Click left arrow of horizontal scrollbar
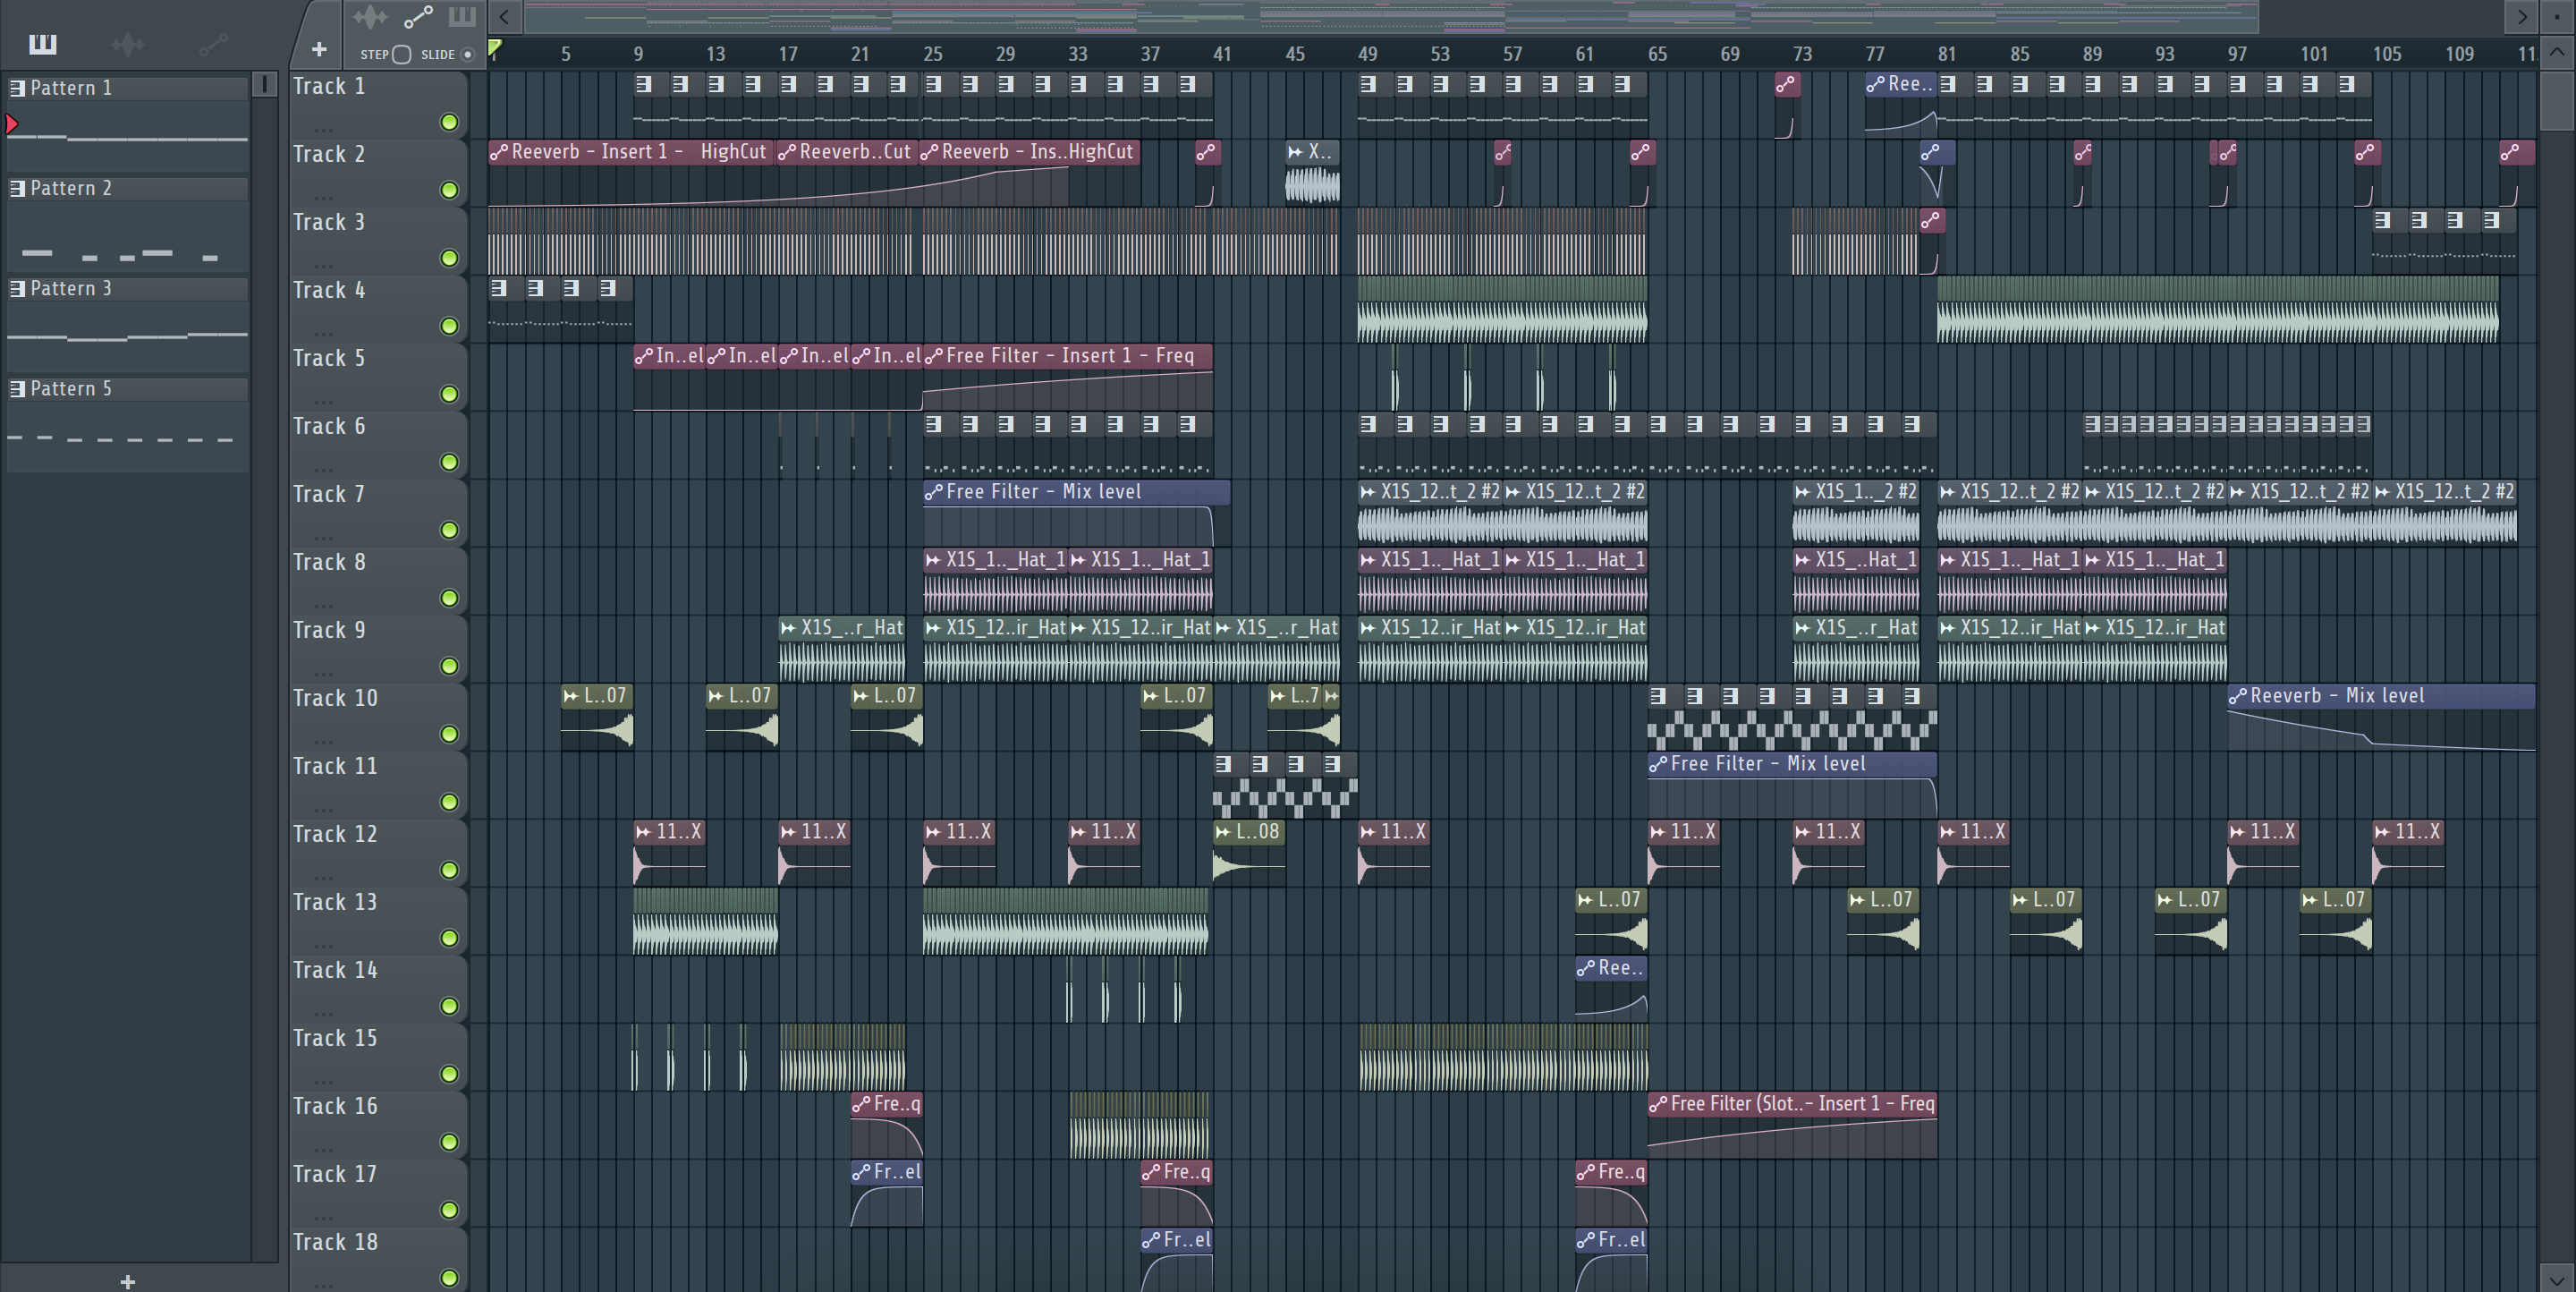Screen dimensions: 2576x1292 (x=505, y=16)
